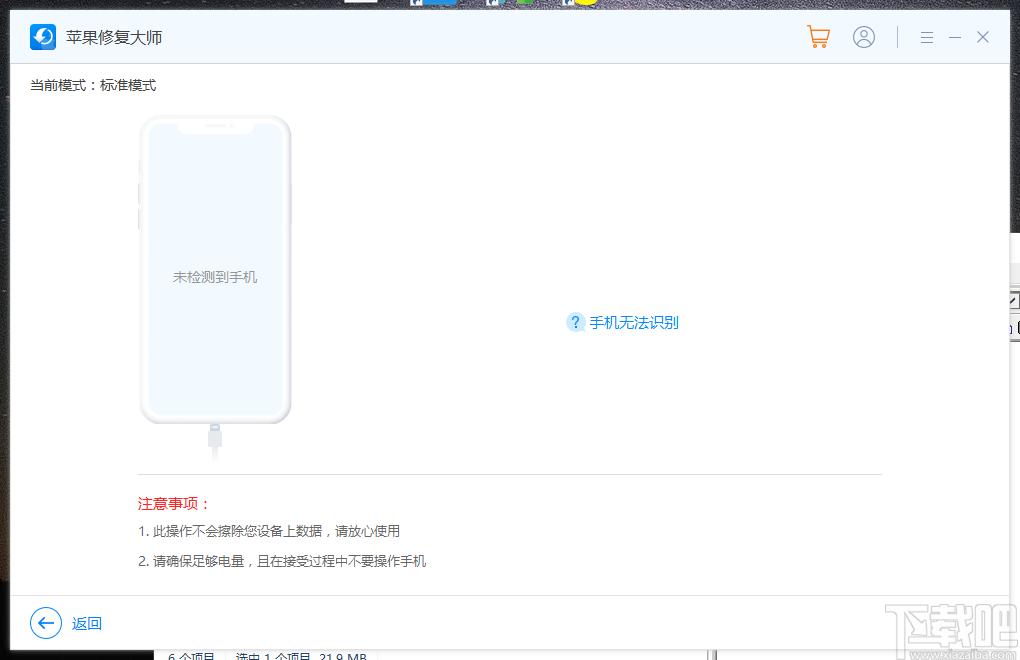Open the user account profile icon
Viewport: 1020px width, 660px height.
pos(864,37)
